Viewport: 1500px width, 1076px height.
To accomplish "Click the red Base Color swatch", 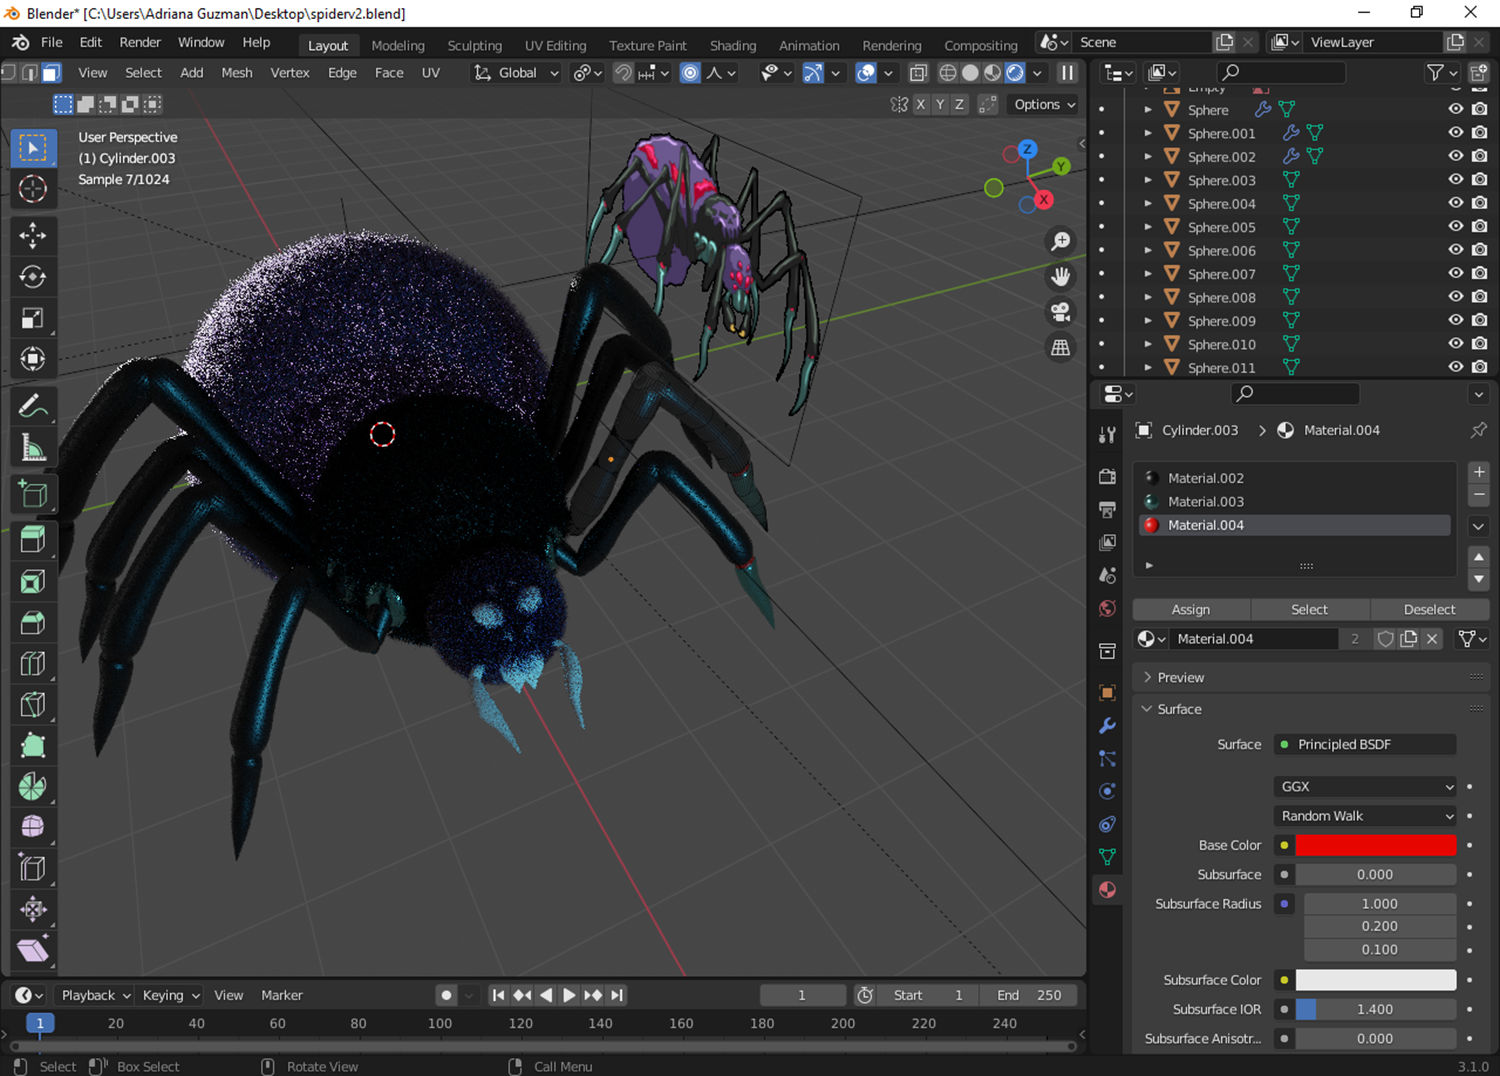I will 1376,845.
